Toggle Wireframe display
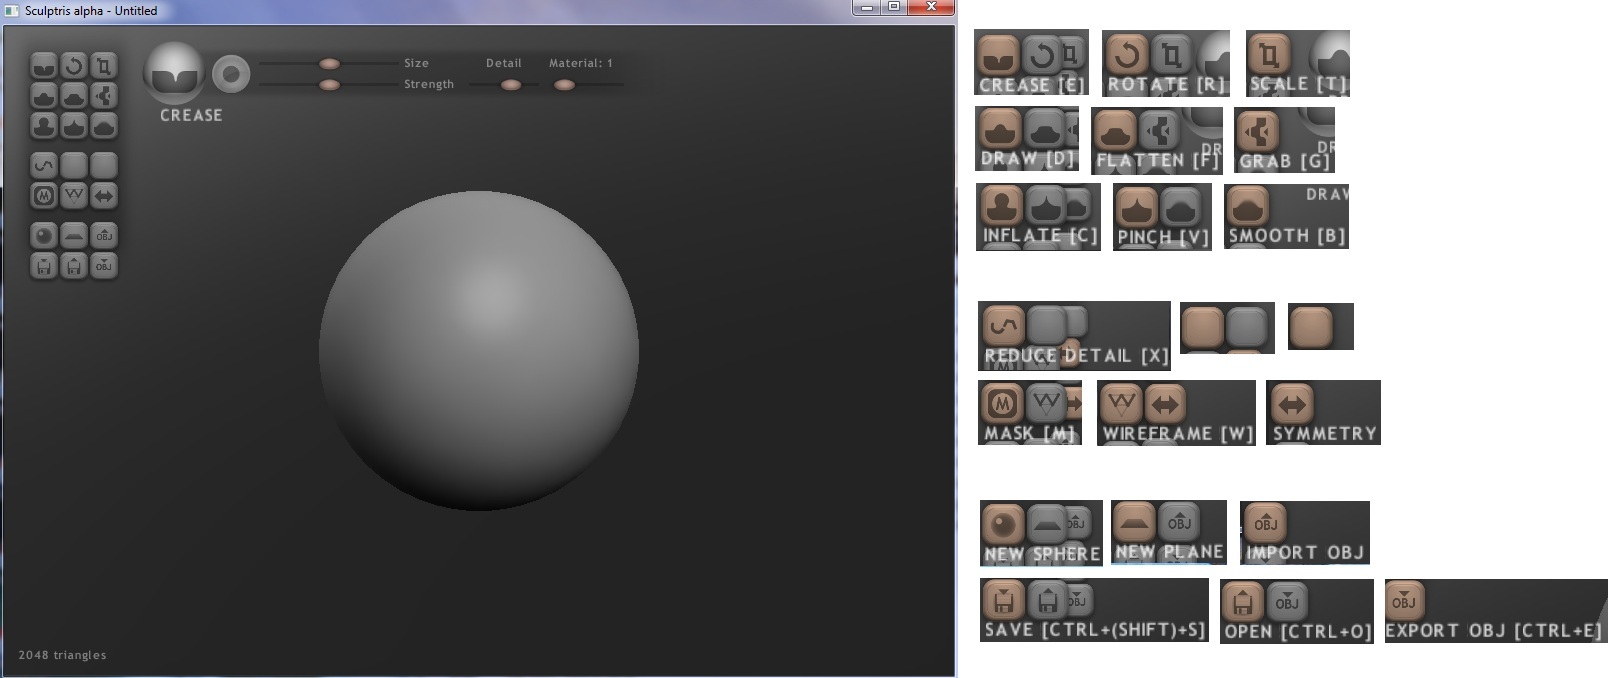This screenshot has width=1616, height=678. [x=74, y=196]
